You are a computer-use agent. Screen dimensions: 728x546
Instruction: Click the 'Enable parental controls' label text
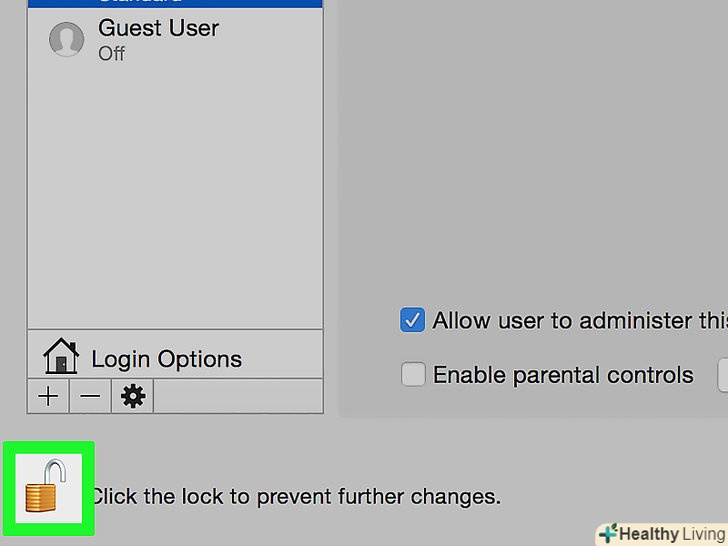coord(562,376)
